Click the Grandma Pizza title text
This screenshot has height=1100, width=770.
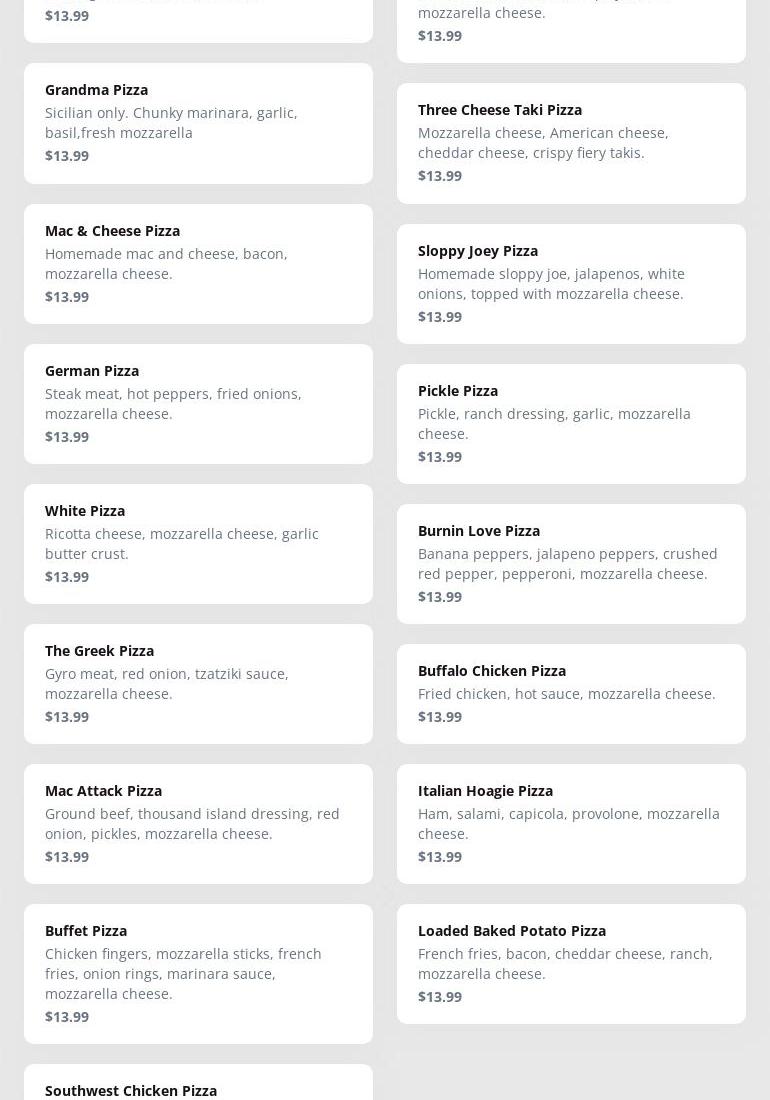click(x=96, y=90)
